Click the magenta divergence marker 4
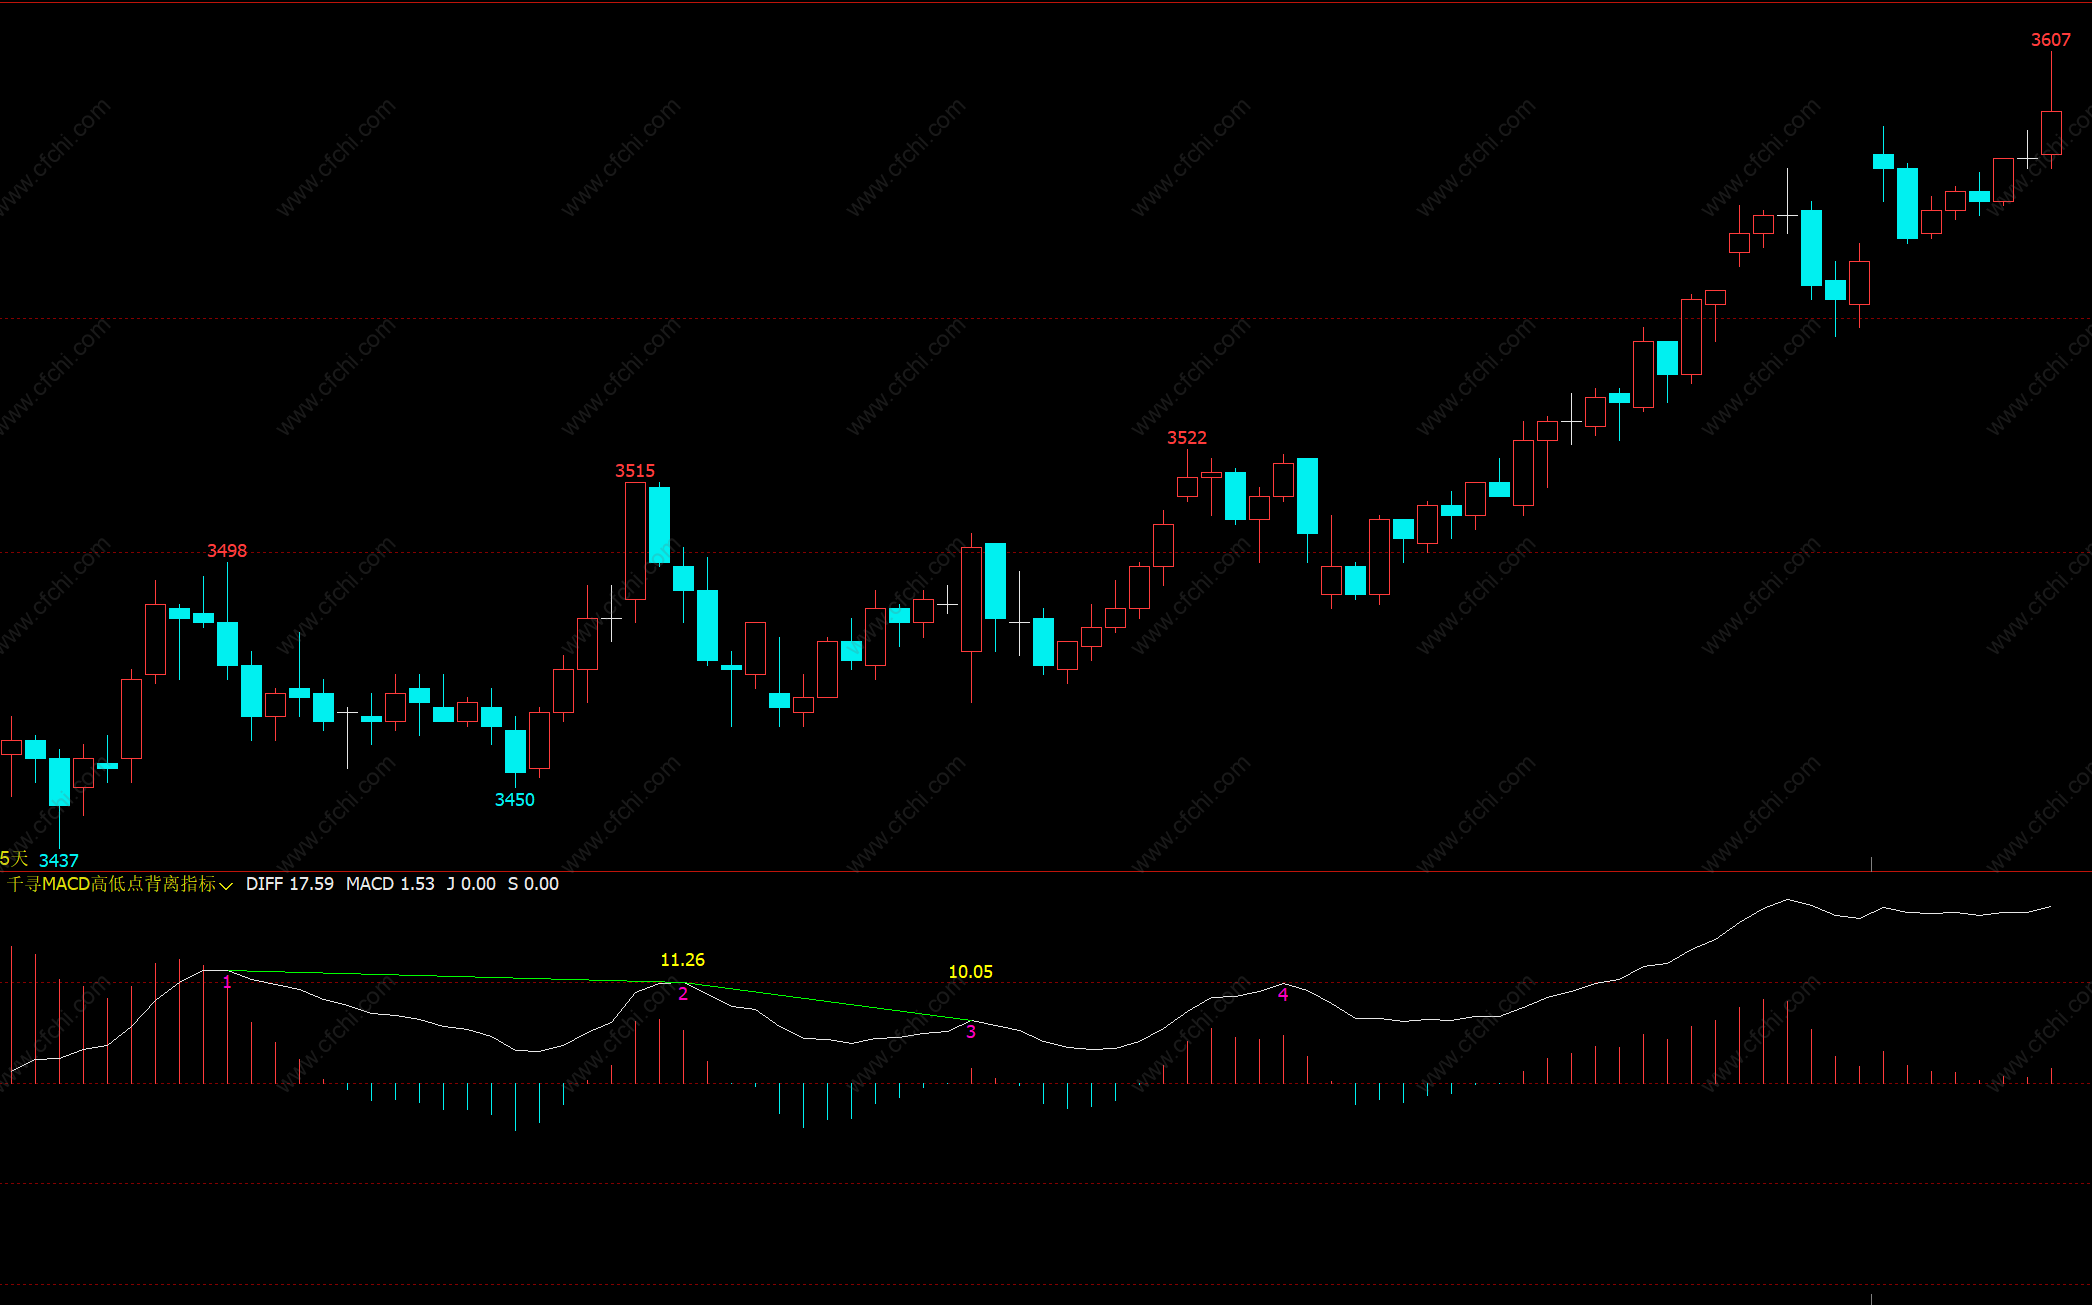This screenshot has height=1305, width=2092. pos(1283,994)
